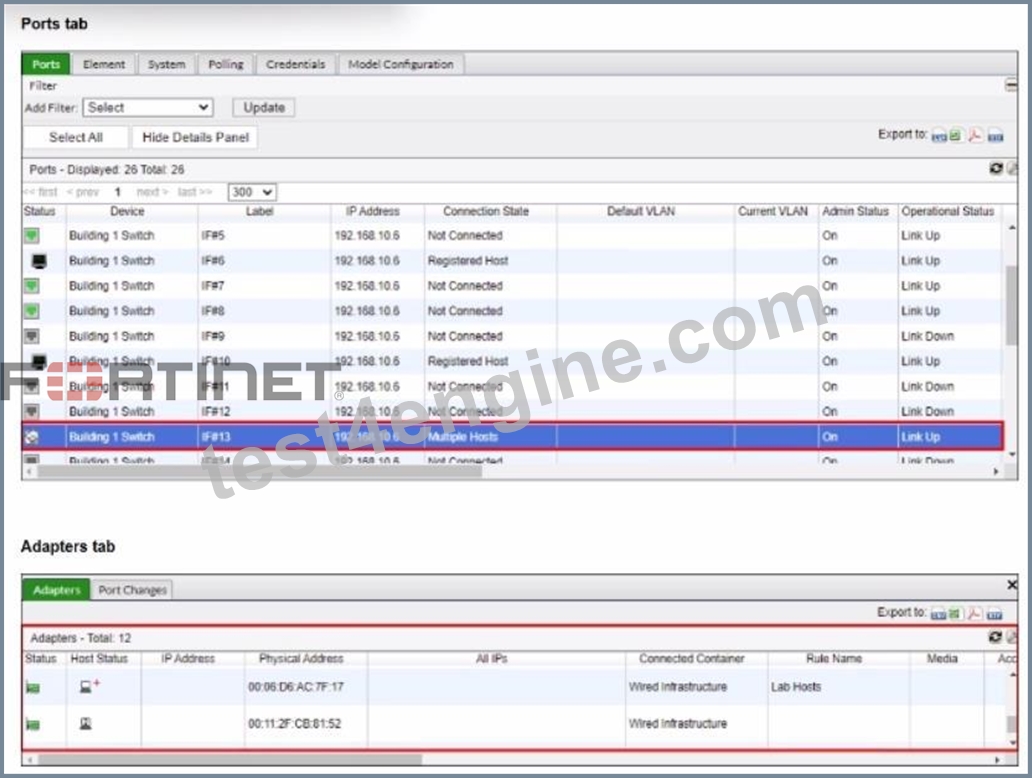Viewport: 1032px width, 778px height.
Task: Click the multiple hosts icon on IF#13 row
Action: [x=32, y=437]
